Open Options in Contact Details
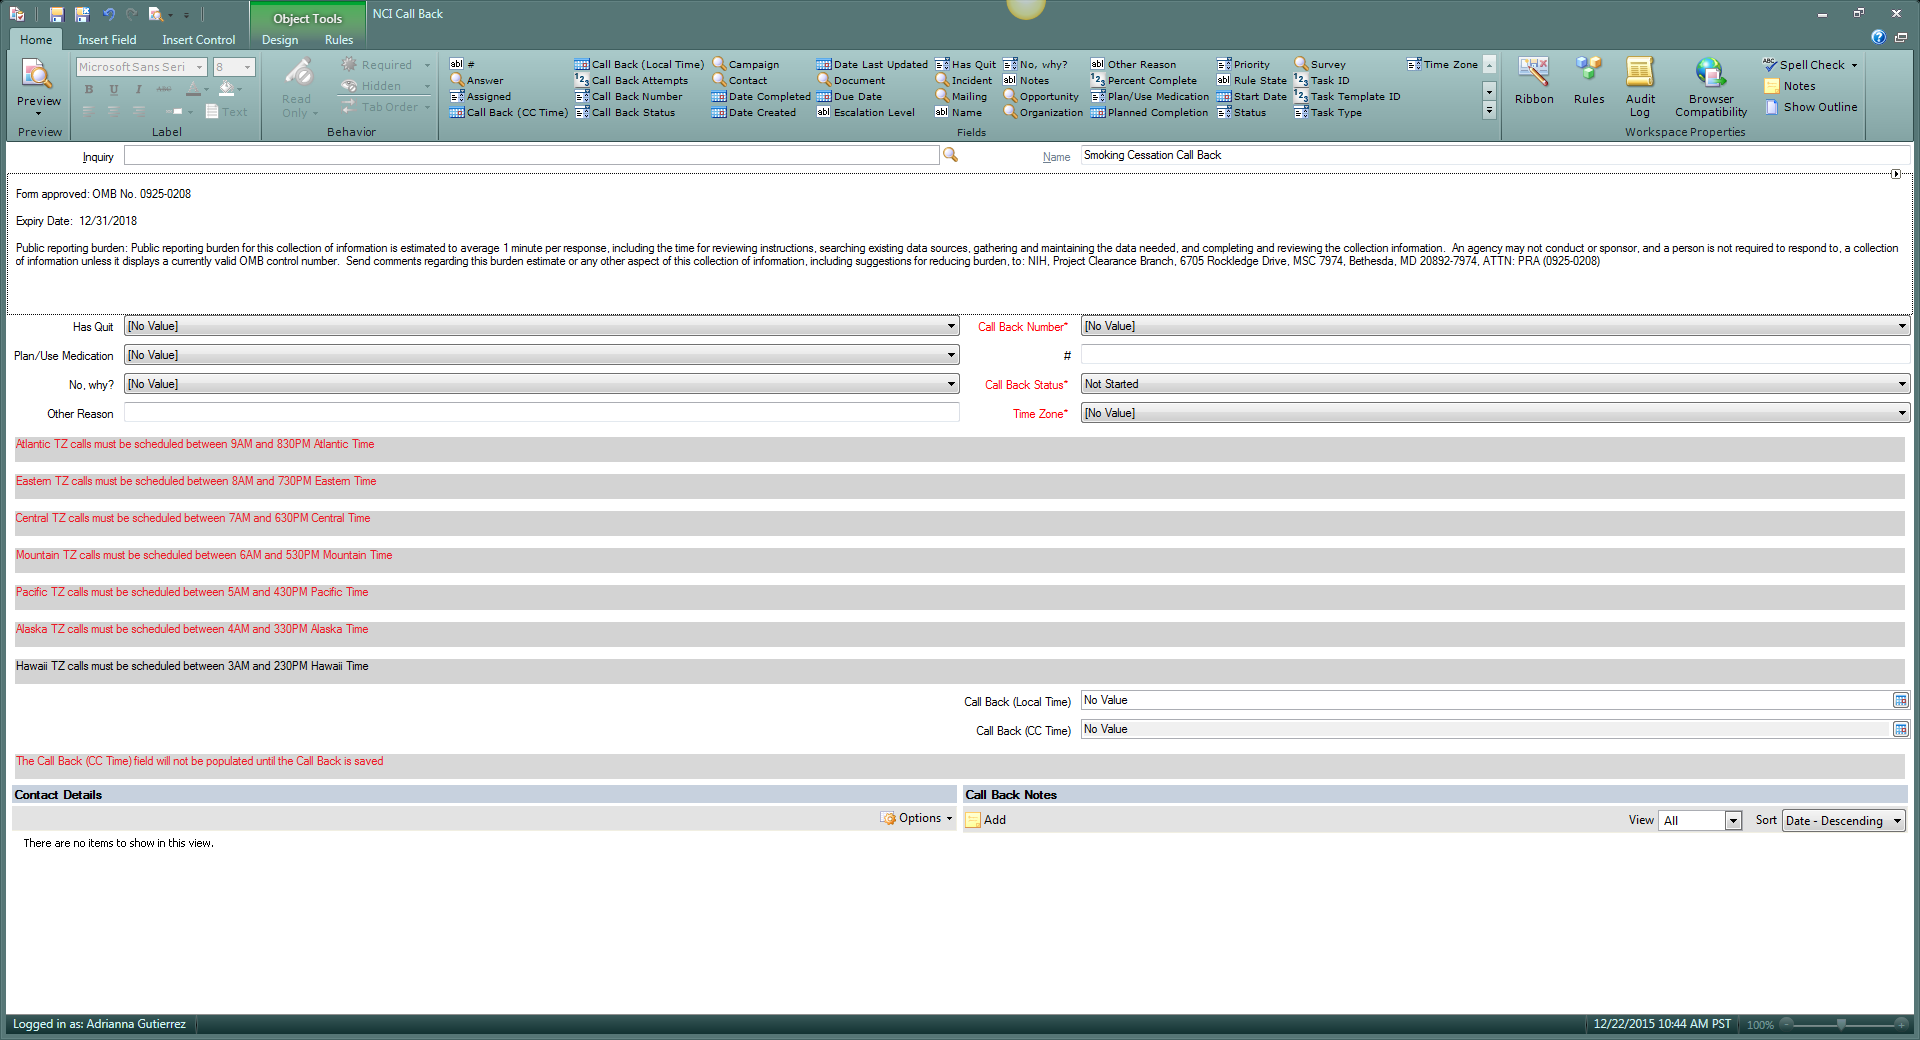This screenshot has height=1040, width=1920. coord(916,818)
